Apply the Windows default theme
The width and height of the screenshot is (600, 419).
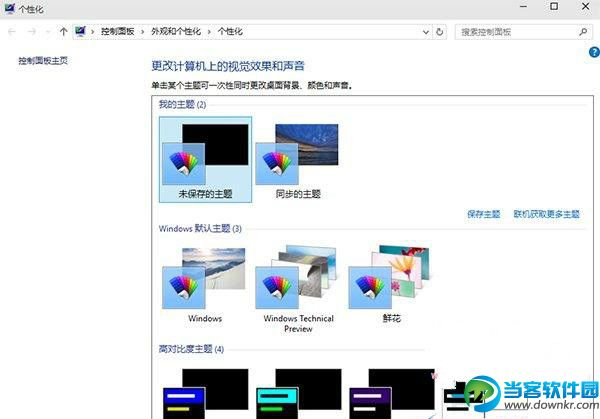coord(205,285)
